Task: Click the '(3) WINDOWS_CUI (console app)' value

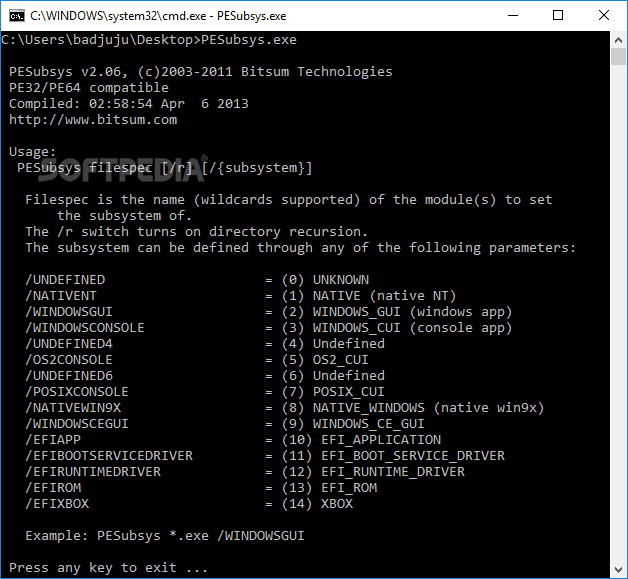Action: (397, 328)
